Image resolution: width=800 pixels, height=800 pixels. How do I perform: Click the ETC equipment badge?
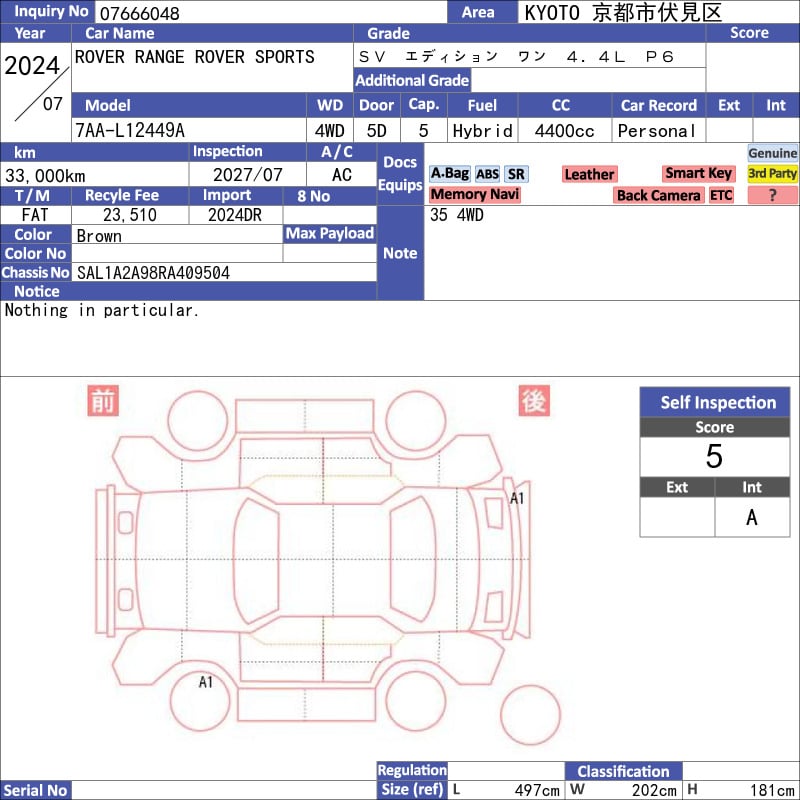tap(721, 195)
